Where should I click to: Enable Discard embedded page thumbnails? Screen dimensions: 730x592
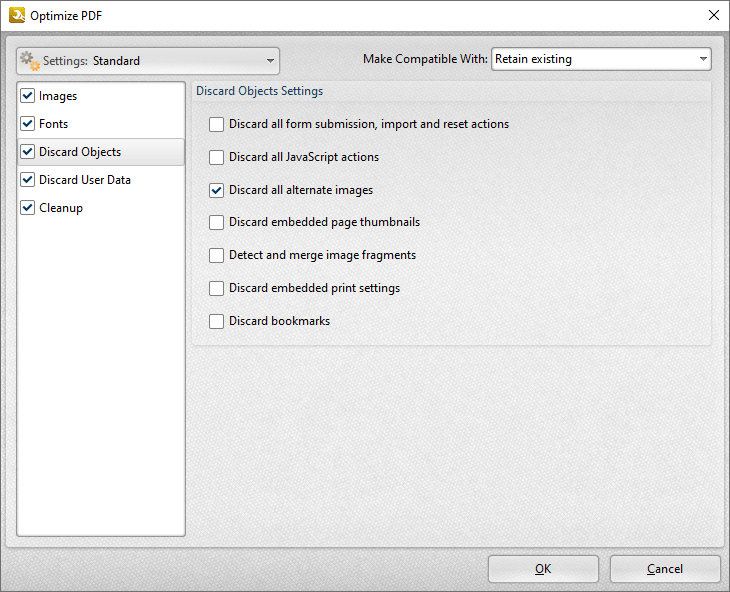[x=216, y=222]
